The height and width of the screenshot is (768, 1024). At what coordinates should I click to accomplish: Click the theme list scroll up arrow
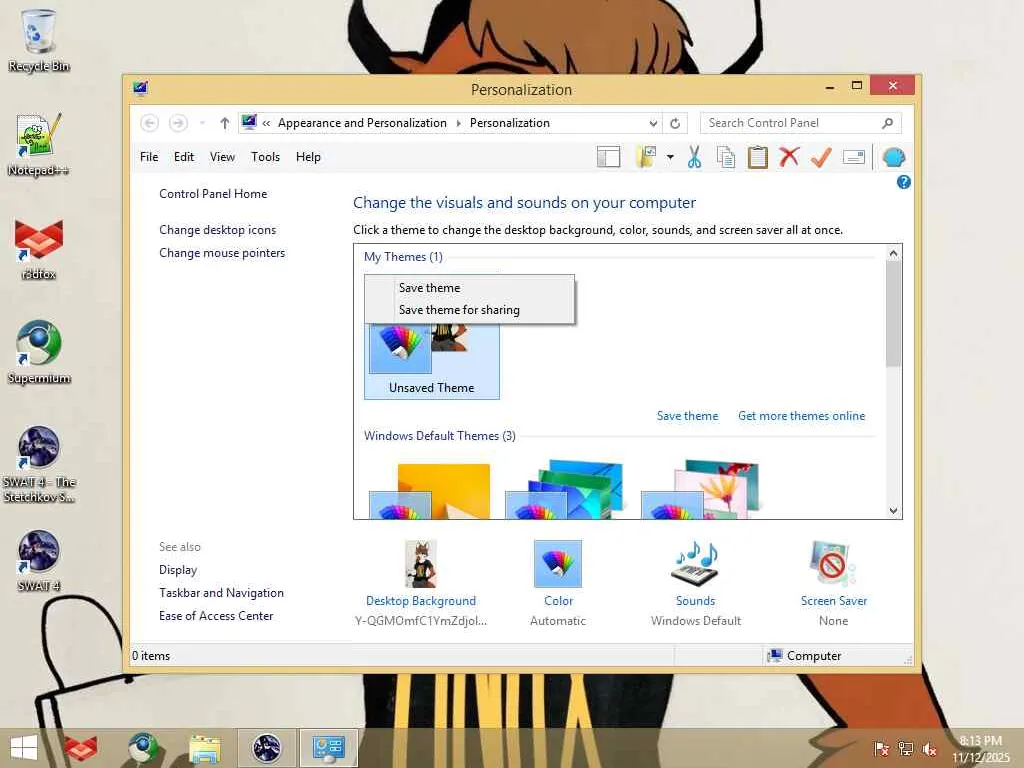(x=893, y=253)
